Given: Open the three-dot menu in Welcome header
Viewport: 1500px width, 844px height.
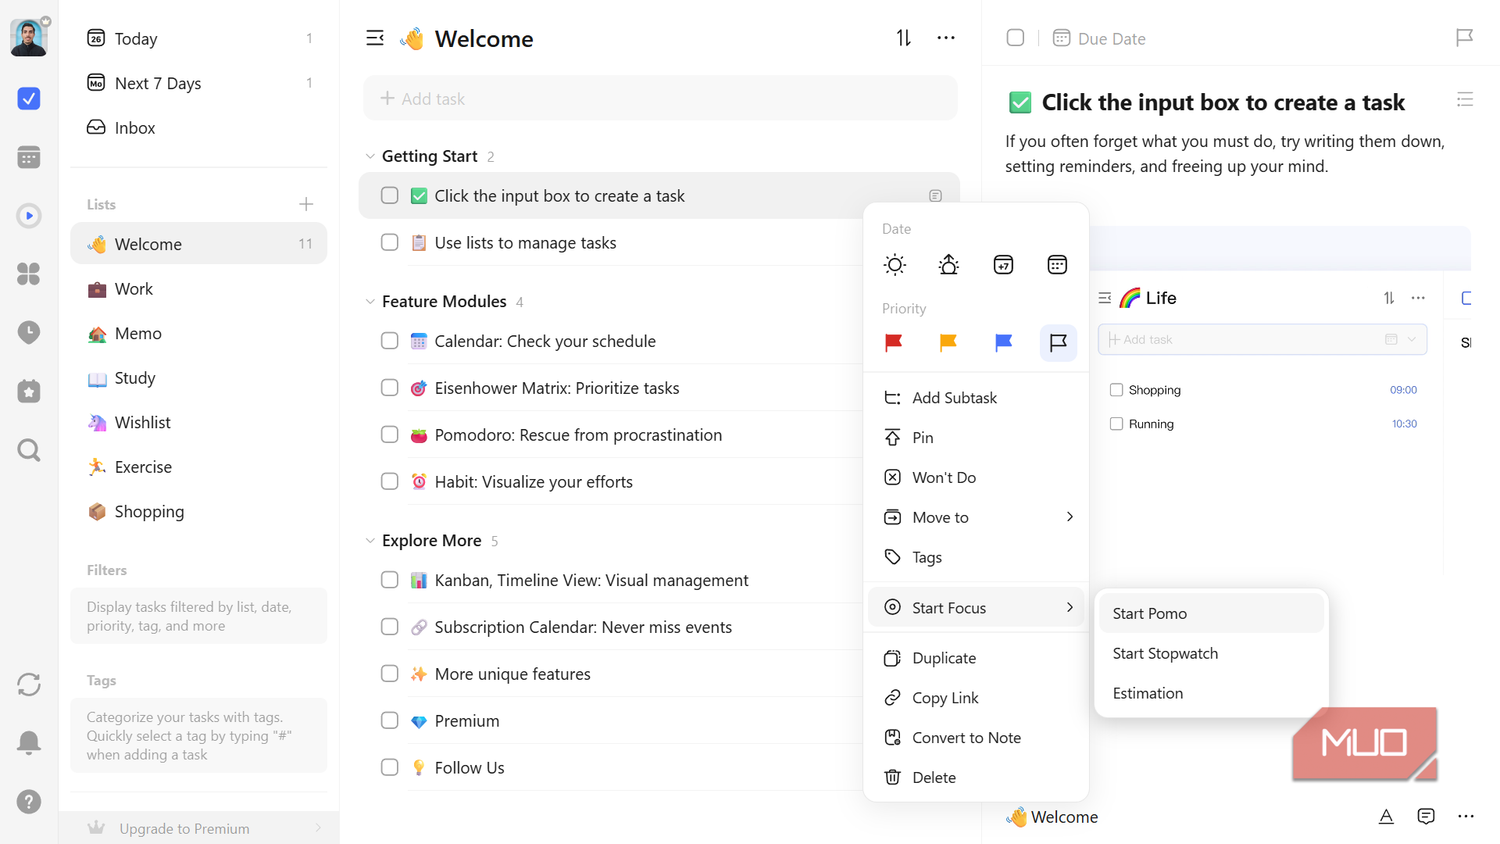Looking at the screenshot, I should click(x=946, y=38).
